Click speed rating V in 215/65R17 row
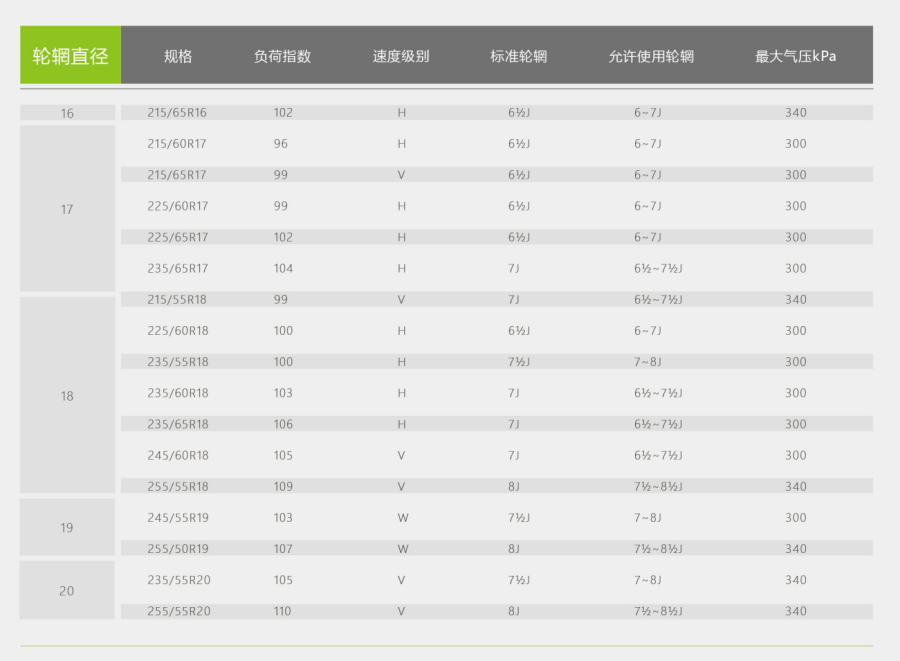The width and height of the screenshot is (900, 661). (401, 175)
